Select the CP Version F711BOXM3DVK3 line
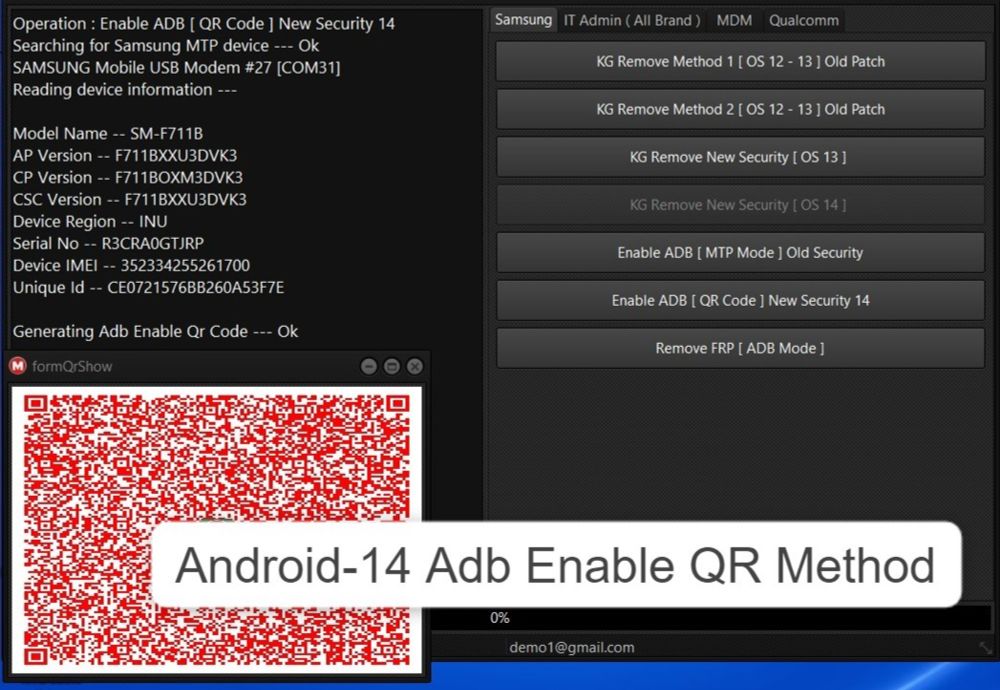Screen dimensions: 1000x690 [128, 177]
